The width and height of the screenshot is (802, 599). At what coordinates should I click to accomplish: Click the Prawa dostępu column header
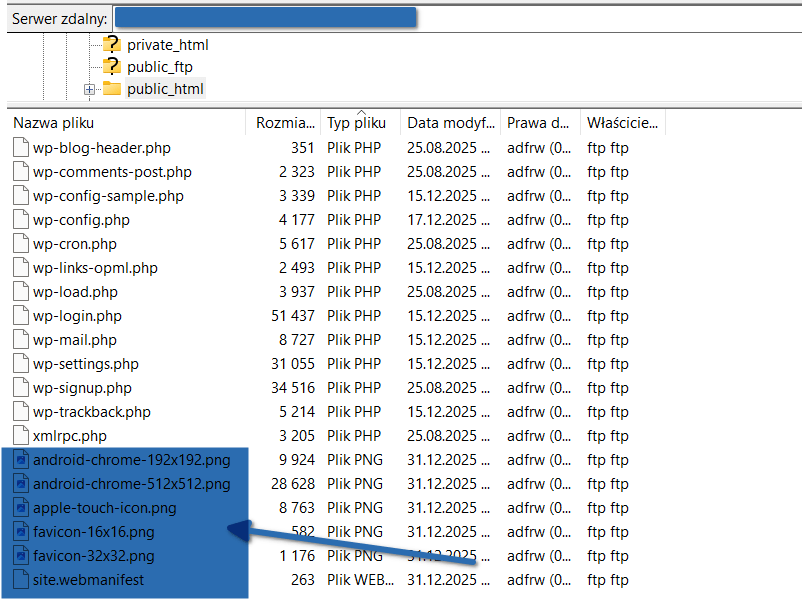click(539, 123)
